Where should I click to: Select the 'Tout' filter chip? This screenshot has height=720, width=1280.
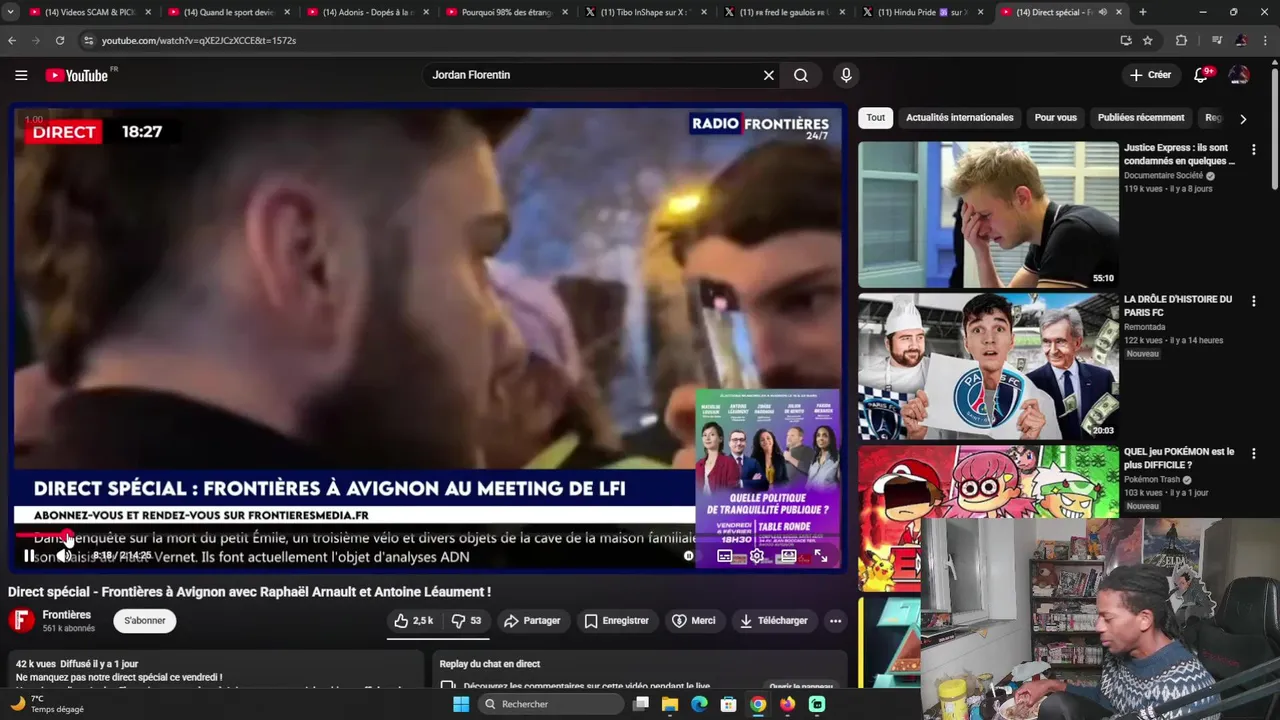point(876,118)
